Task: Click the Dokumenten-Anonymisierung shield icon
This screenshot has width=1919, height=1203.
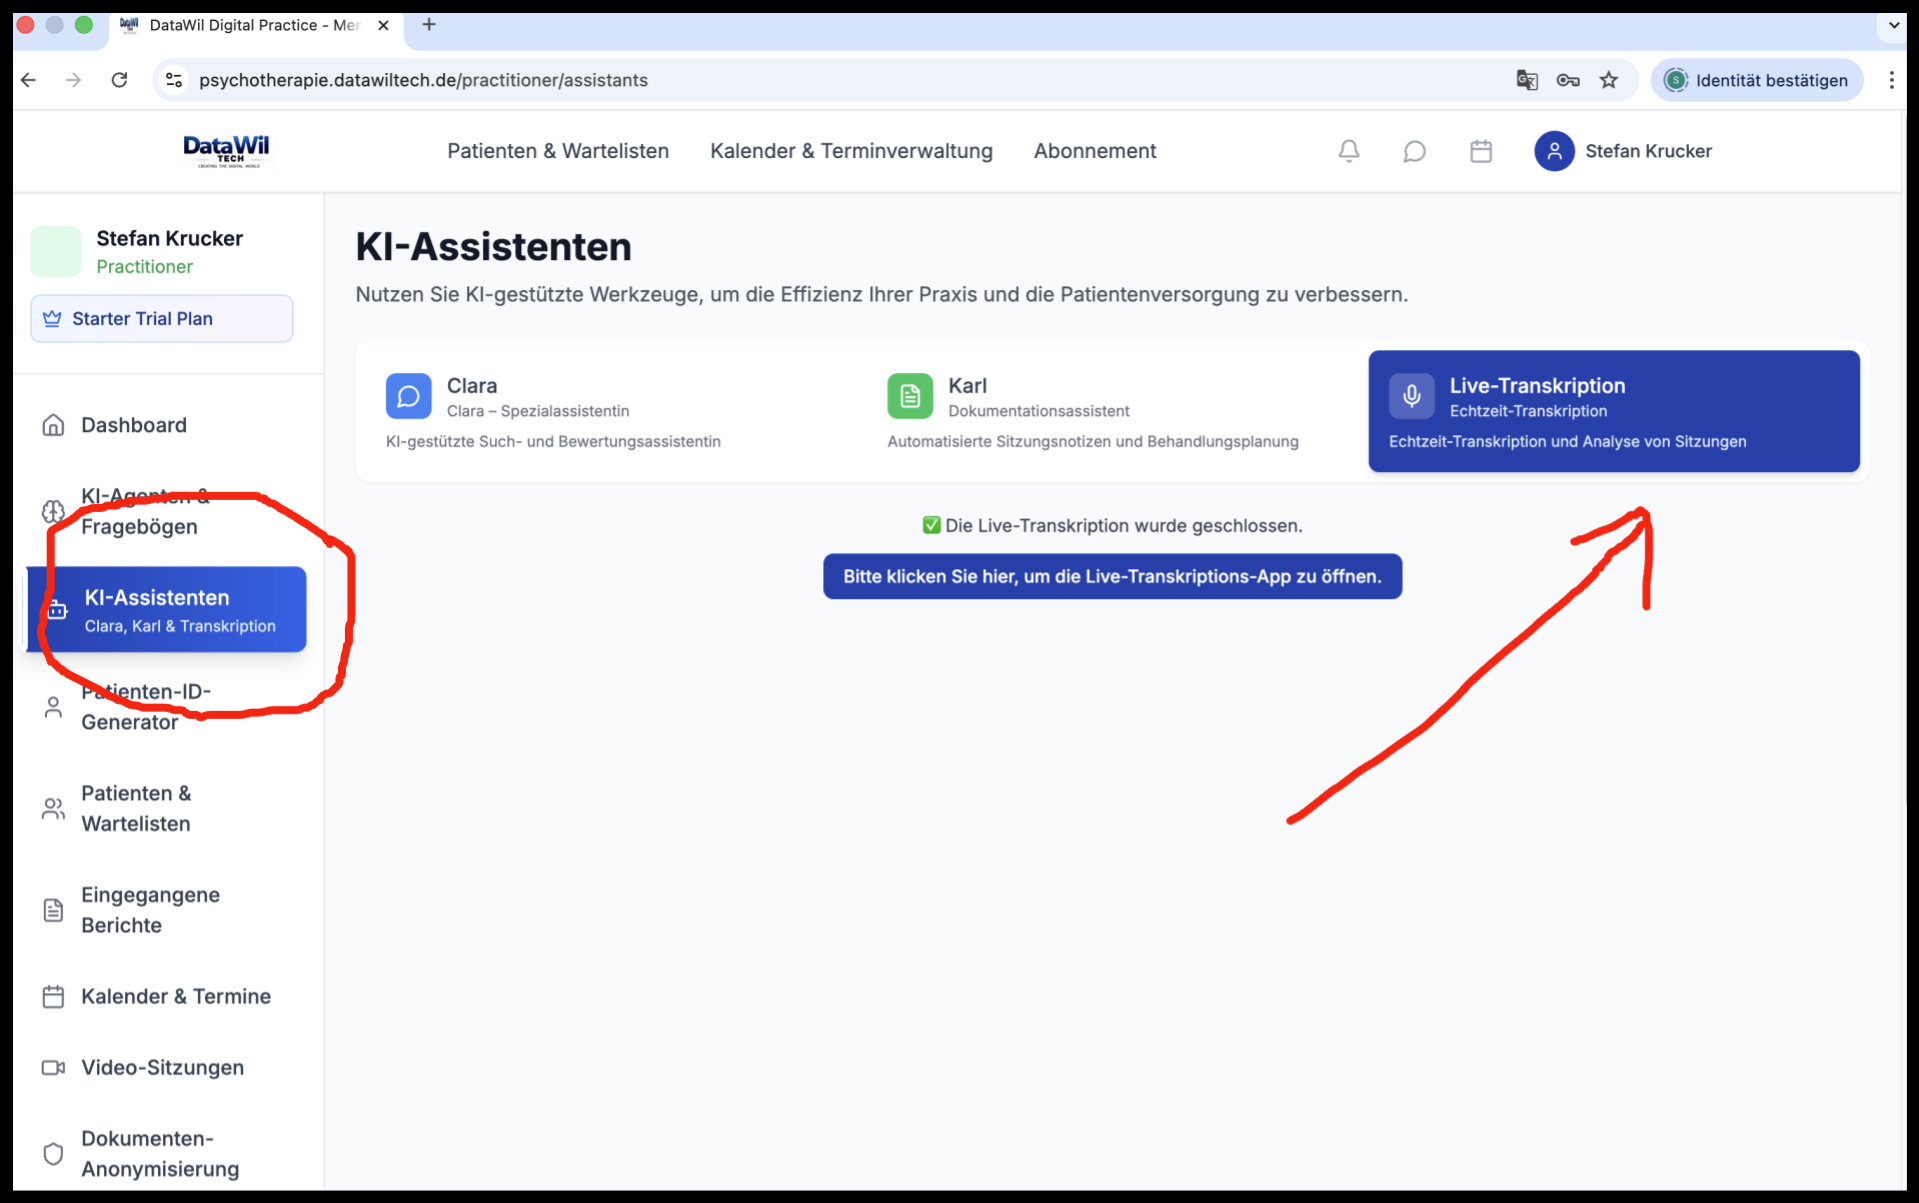Action: pyautogui.click(x=53, y=1153)
